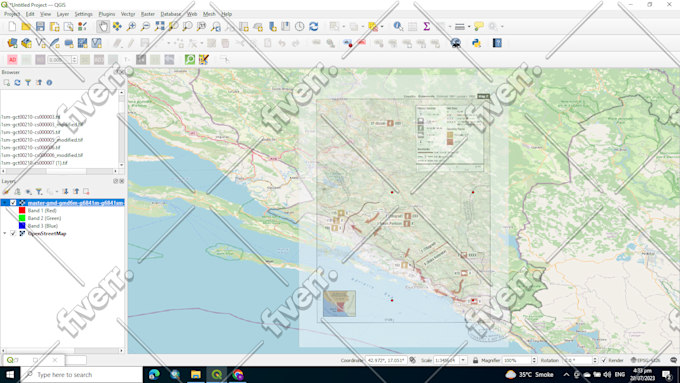The height and width of the screenshot is (383, 680).
Task: Open File Explorer from the taskbar
Action: pyautogui.click(x=196, y=374)
